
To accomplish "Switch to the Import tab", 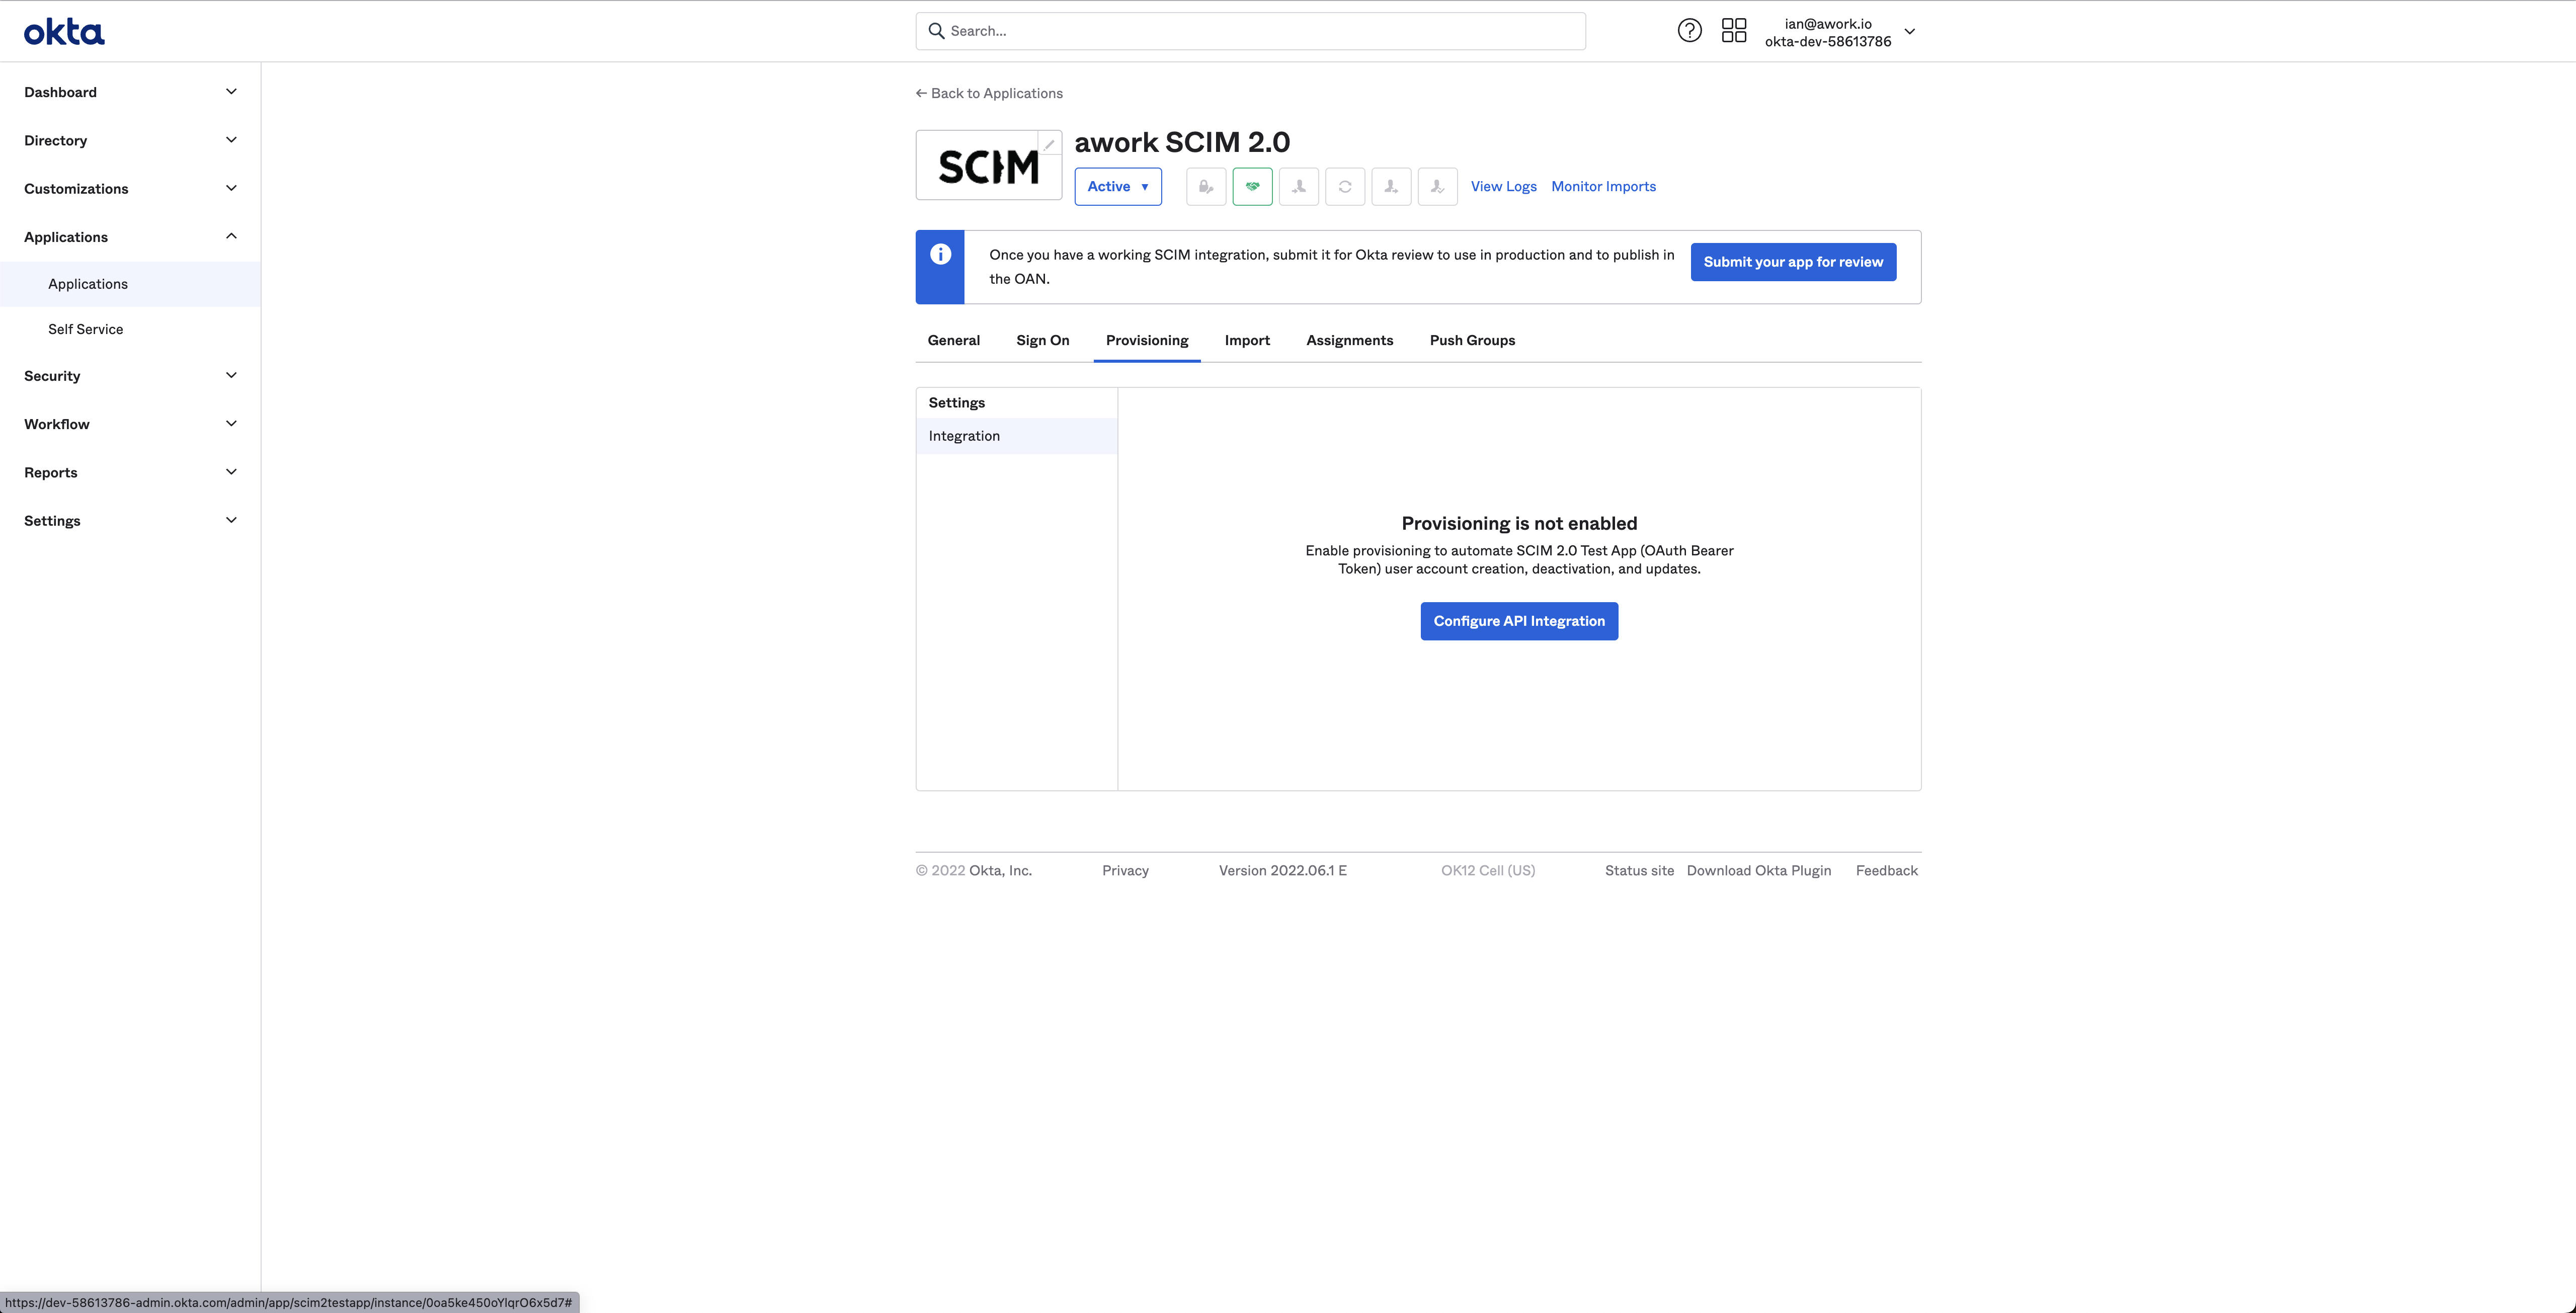I will [x=1247, y=340].
